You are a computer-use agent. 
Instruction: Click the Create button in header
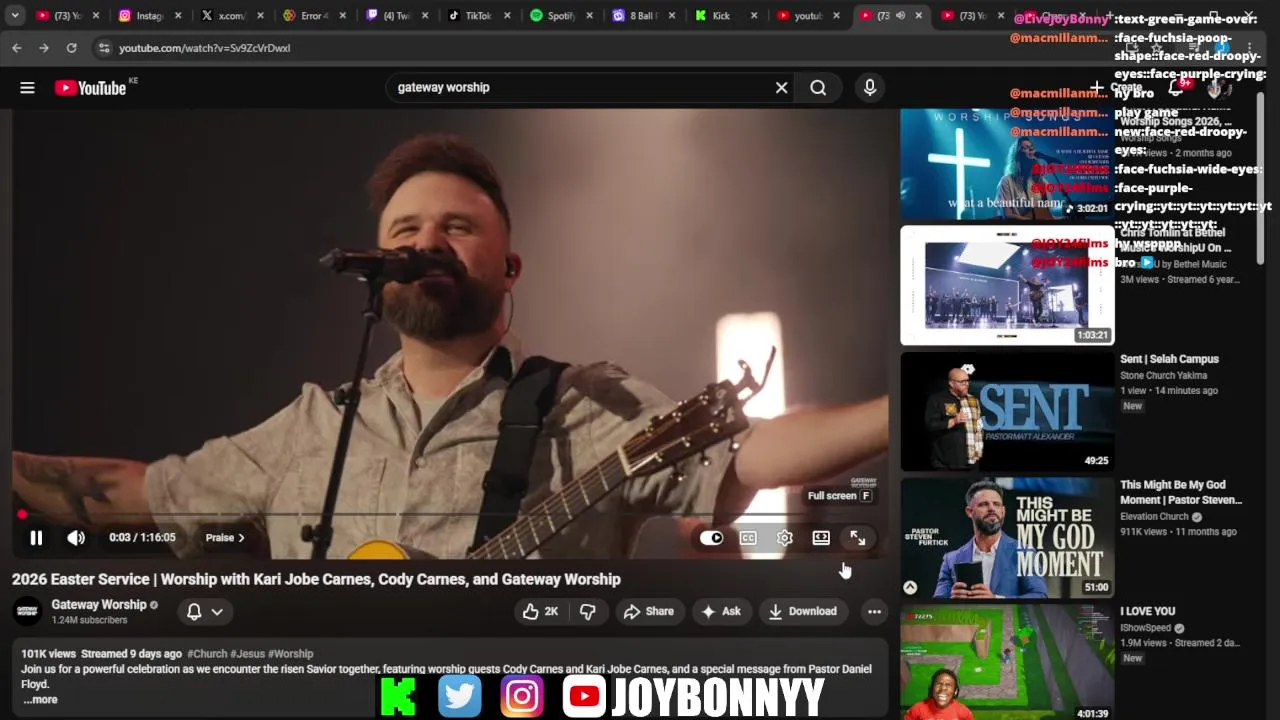click(x=1118, y=88)
